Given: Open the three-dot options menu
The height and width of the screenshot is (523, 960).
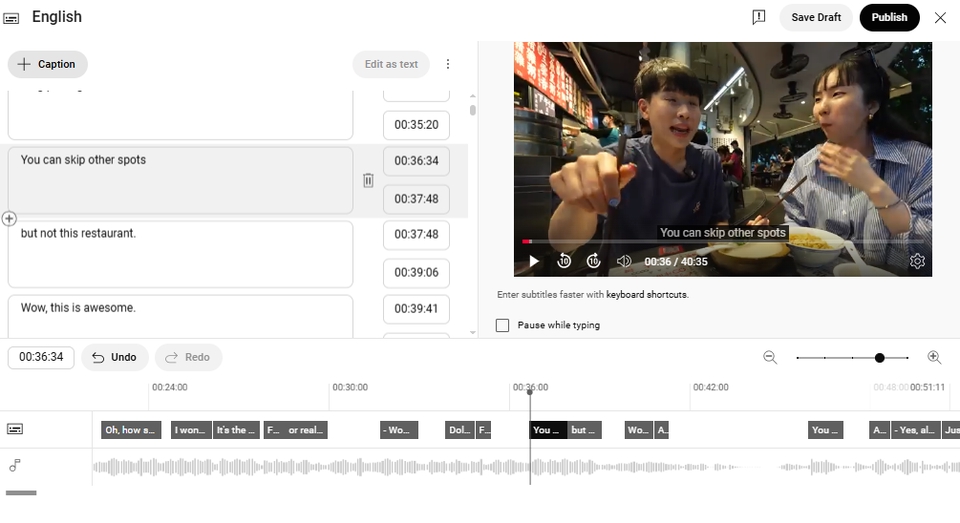Looking at the screenshot, I should (448, 64).
